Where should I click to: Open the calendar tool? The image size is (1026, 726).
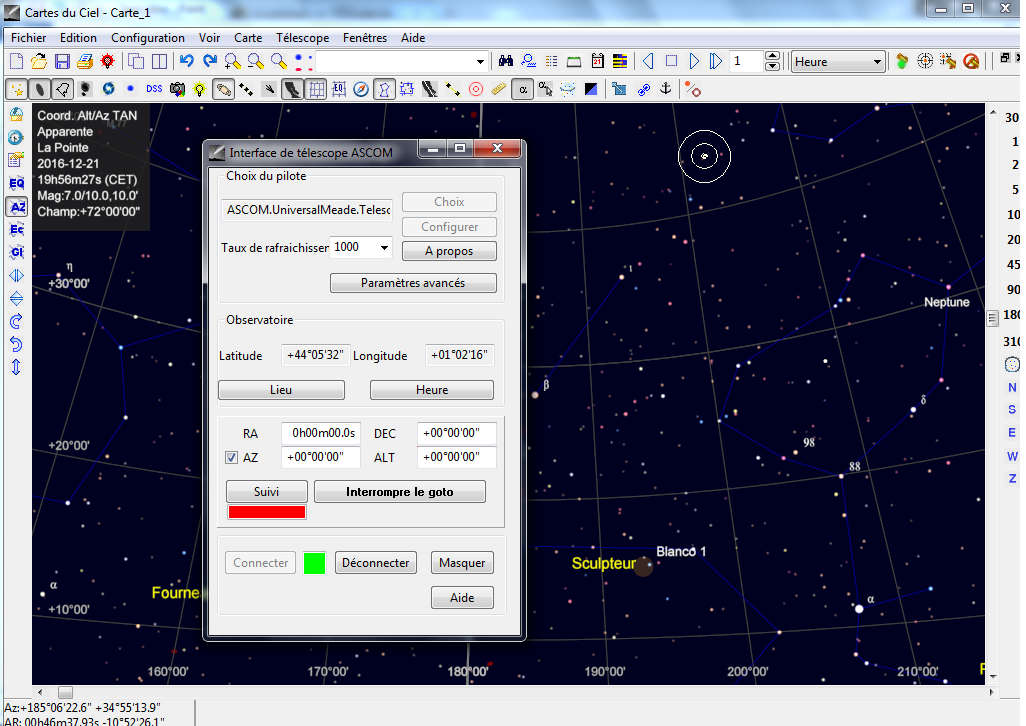coord(597,60)
